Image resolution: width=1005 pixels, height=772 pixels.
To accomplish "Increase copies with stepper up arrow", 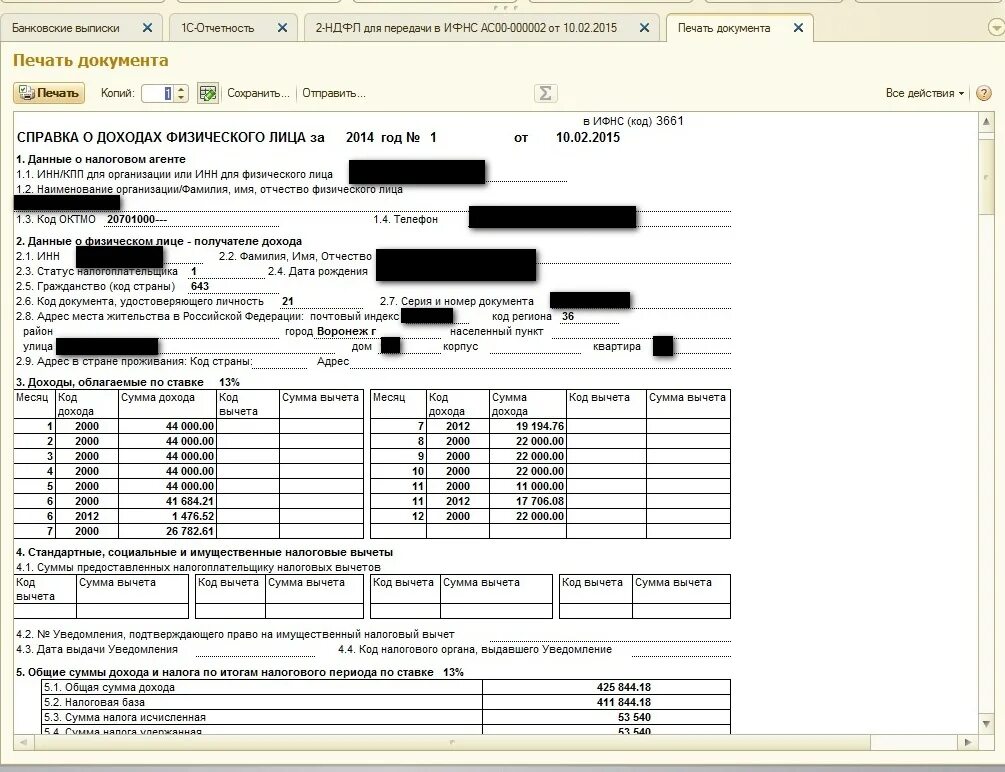I will click(181, 89).
